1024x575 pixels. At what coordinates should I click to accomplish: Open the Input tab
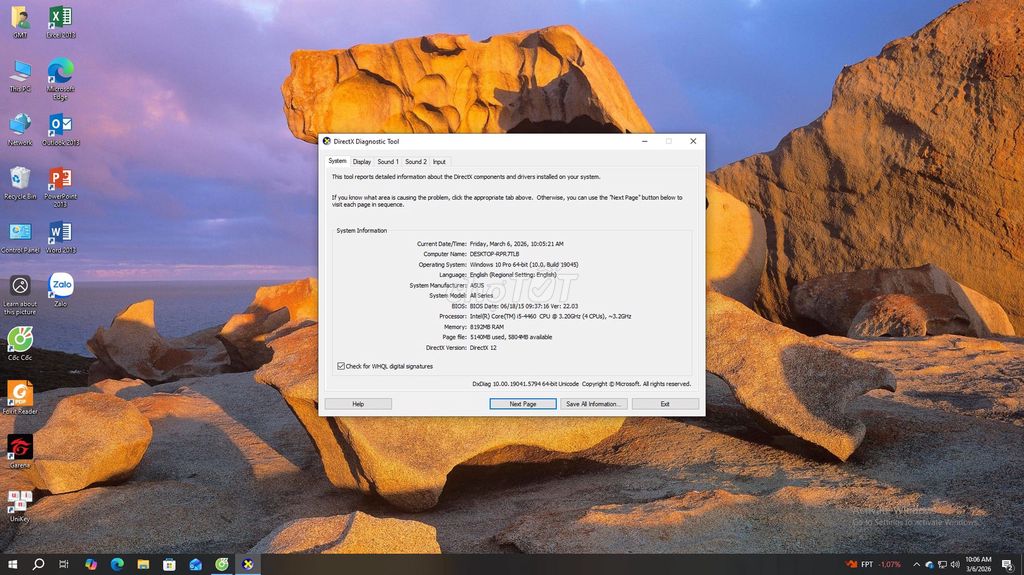tap(439, 161)
